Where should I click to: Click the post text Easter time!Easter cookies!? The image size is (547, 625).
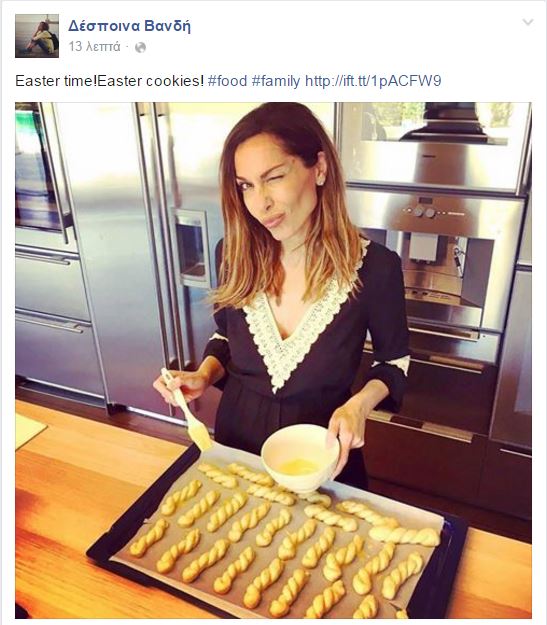point(110,81)
